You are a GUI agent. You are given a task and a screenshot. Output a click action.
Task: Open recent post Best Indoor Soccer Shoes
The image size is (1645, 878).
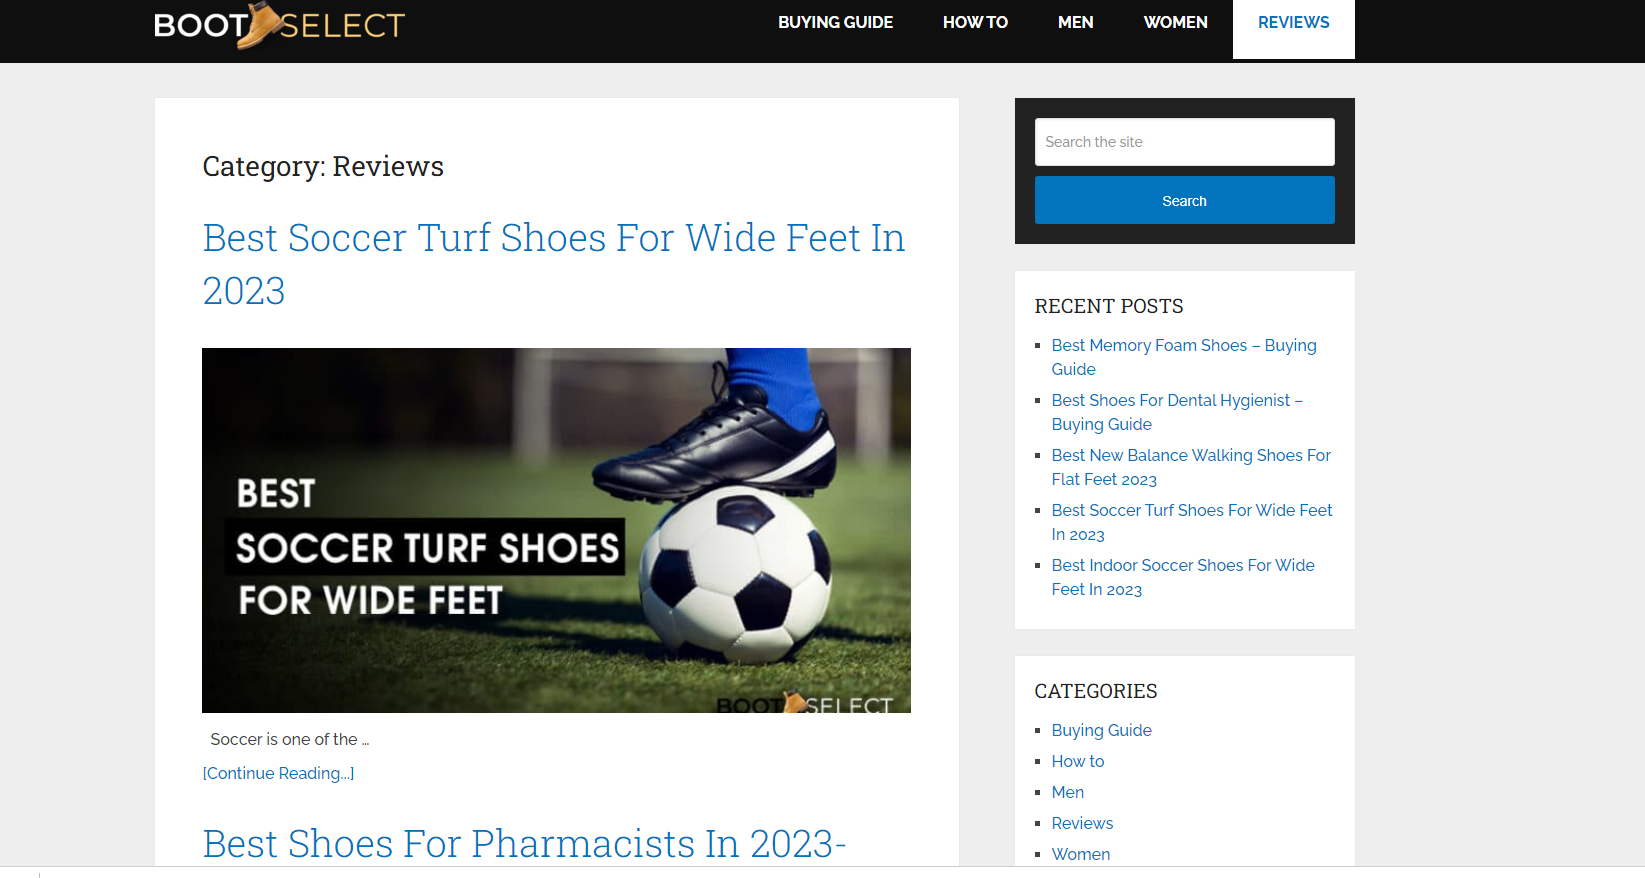(x=1183, y=577)
